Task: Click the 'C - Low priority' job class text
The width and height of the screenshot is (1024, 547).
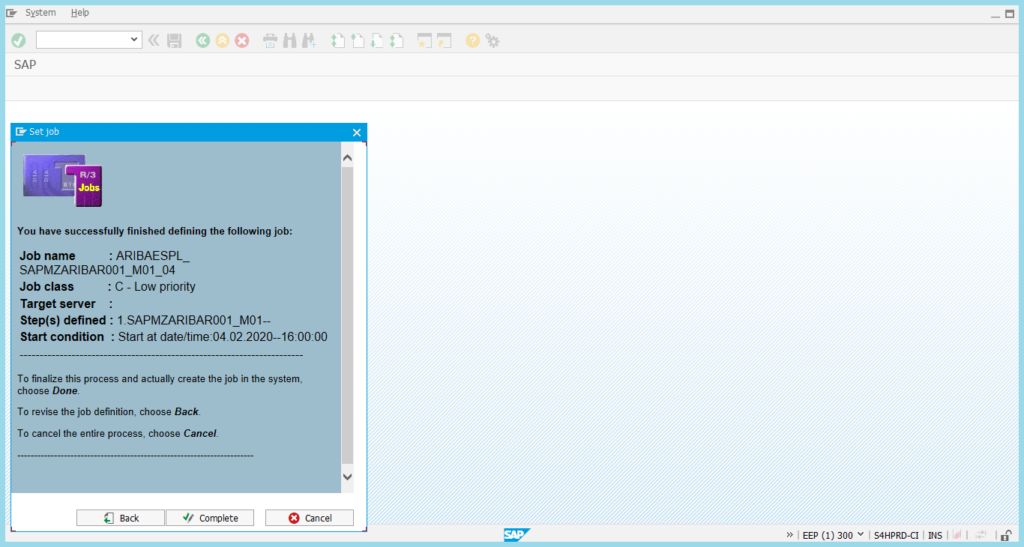Action: (x=155, y=287)
